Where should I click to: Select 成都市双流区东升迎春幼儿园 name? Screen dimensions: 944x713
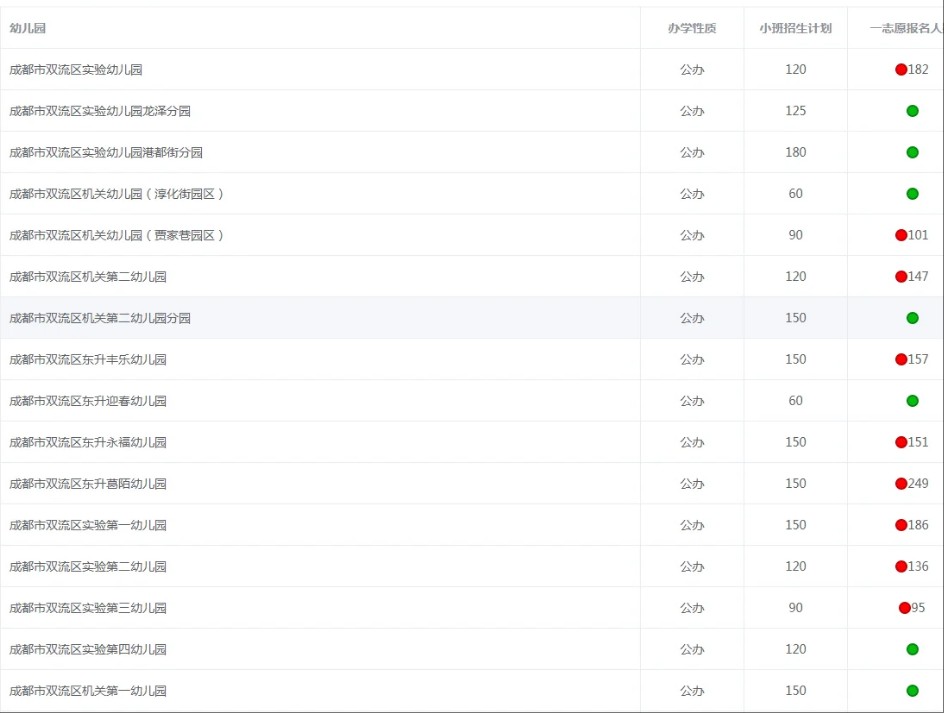tap(88, 401)
